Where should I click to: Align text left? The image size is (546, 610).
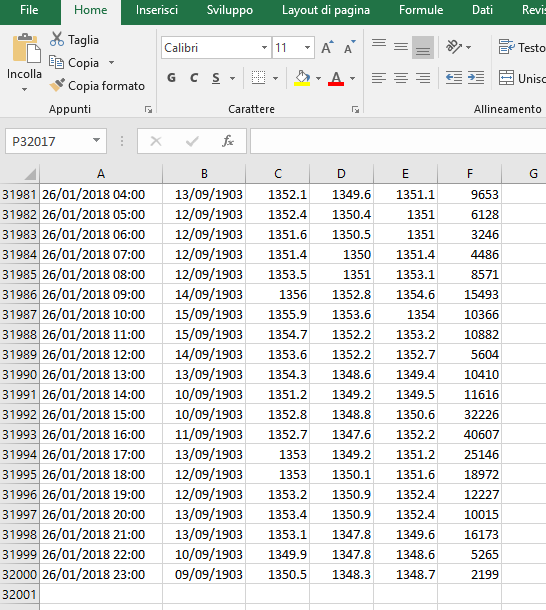click(379, 78)
